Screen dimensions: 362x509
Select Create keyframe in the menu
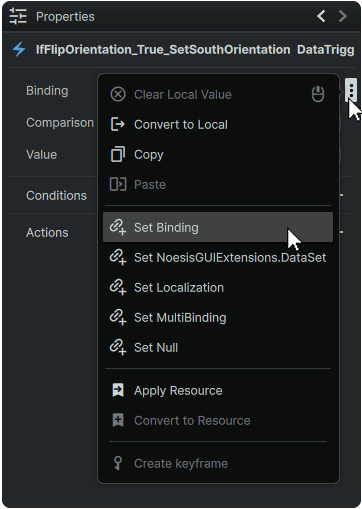pos(218,463)
